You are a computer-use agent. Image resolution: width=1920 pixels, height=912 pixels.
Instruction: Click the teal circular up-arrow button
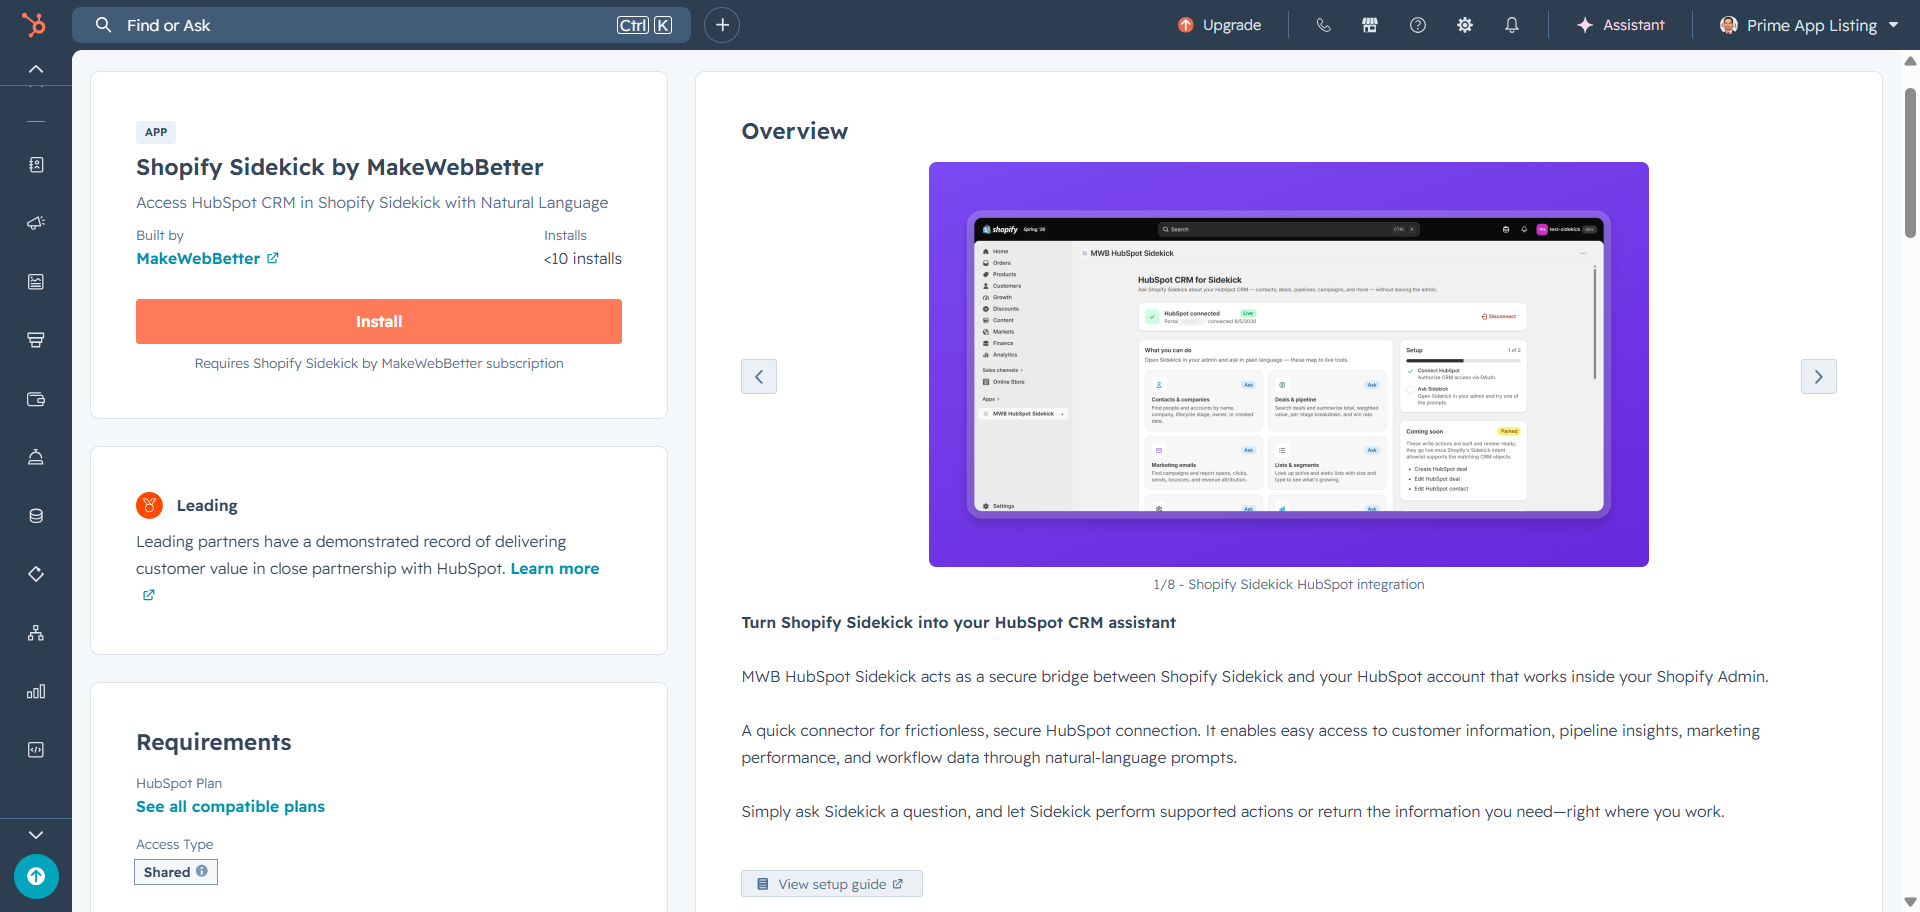(36, 877)
